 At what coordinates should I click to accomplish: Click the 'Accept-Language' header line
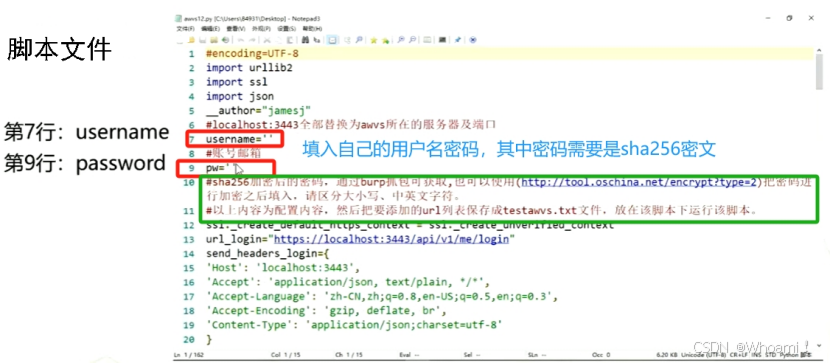382,296
